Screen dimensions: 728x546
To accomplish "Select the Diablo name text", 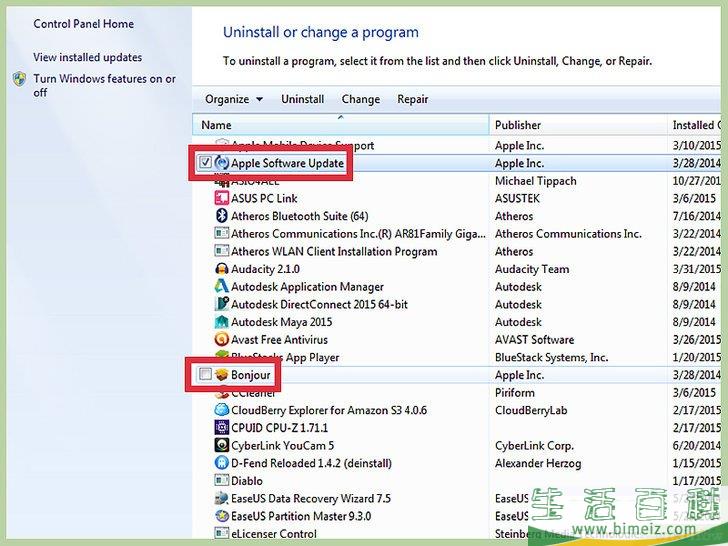I will coord(247,481).
